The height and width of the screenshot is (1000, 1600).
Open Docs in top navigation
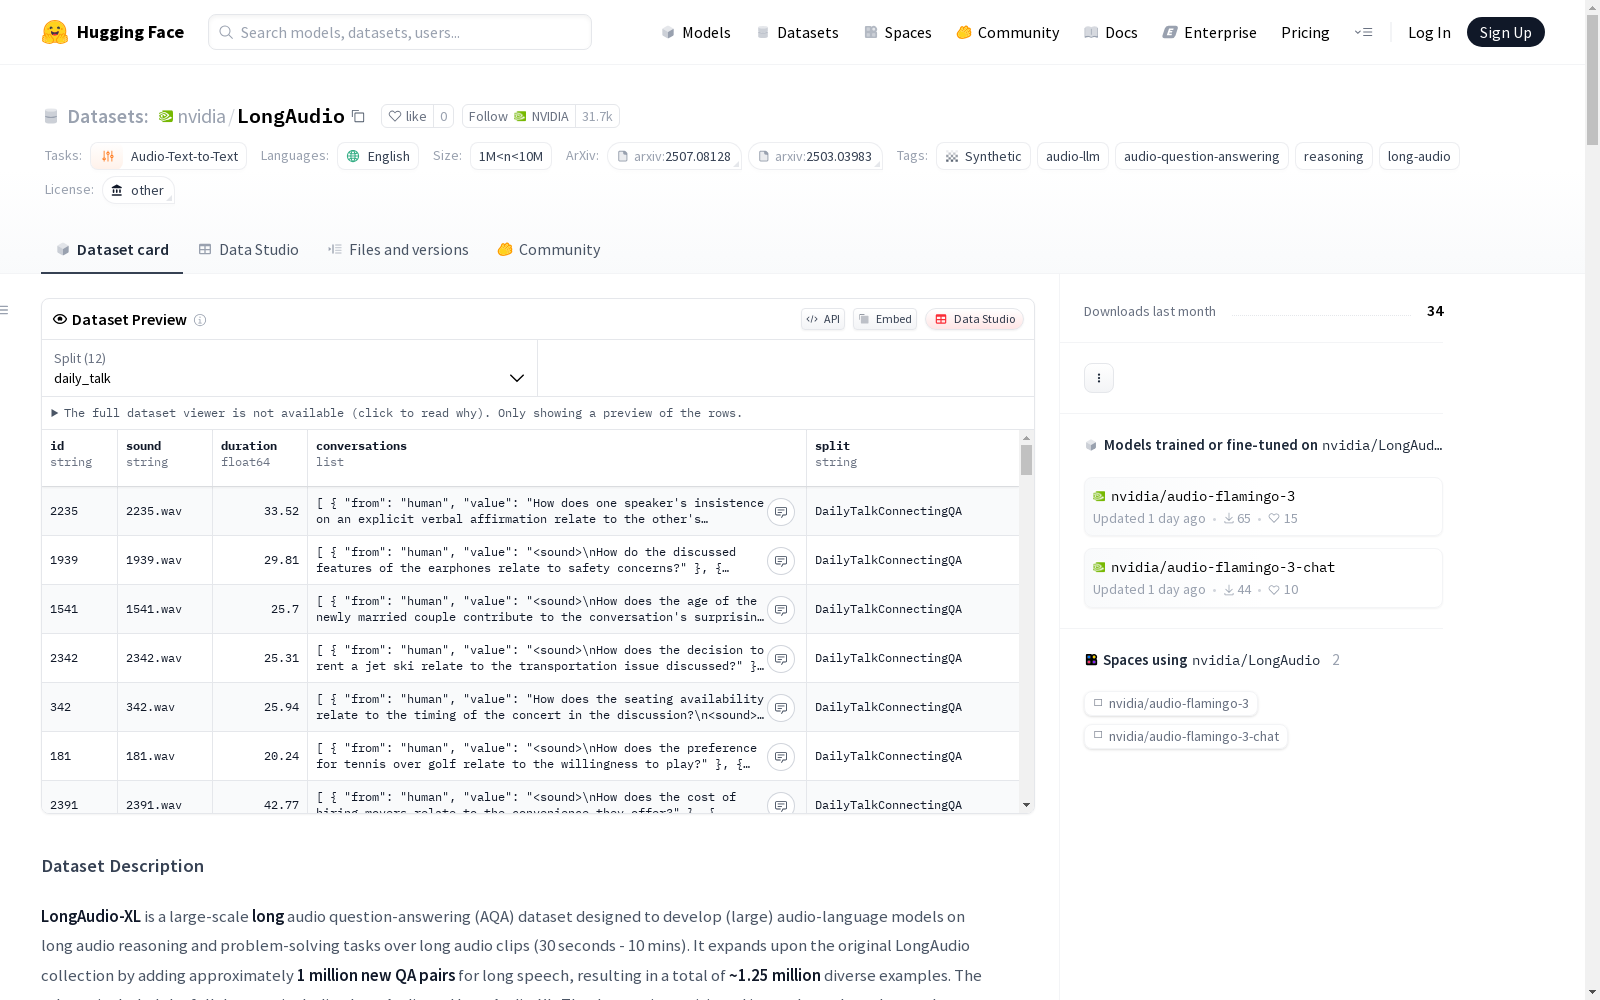pos(1111,32)
